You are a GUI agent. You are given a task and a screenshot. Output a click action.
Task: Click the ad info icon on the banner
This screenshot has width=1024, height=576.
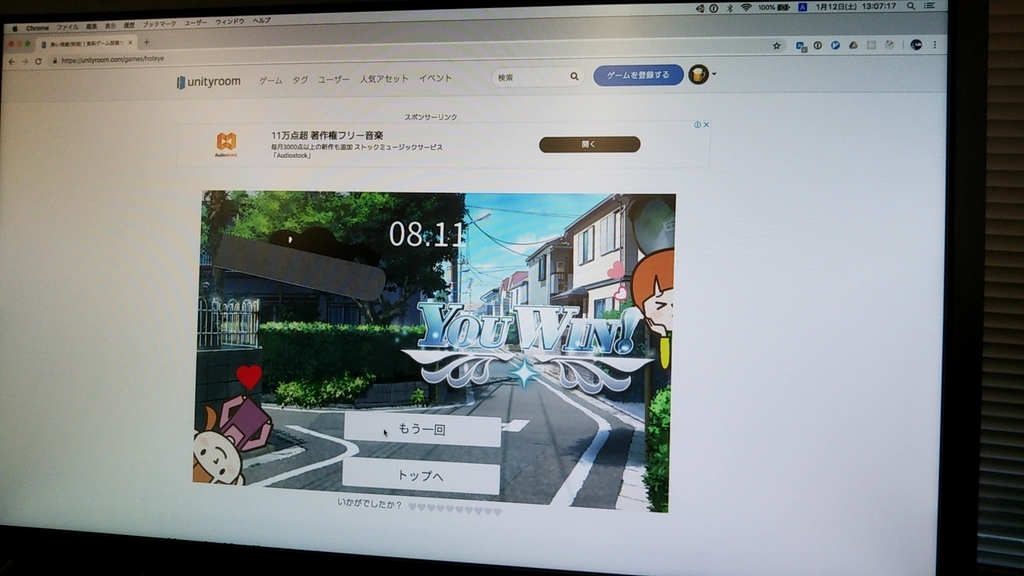point(697,125)
